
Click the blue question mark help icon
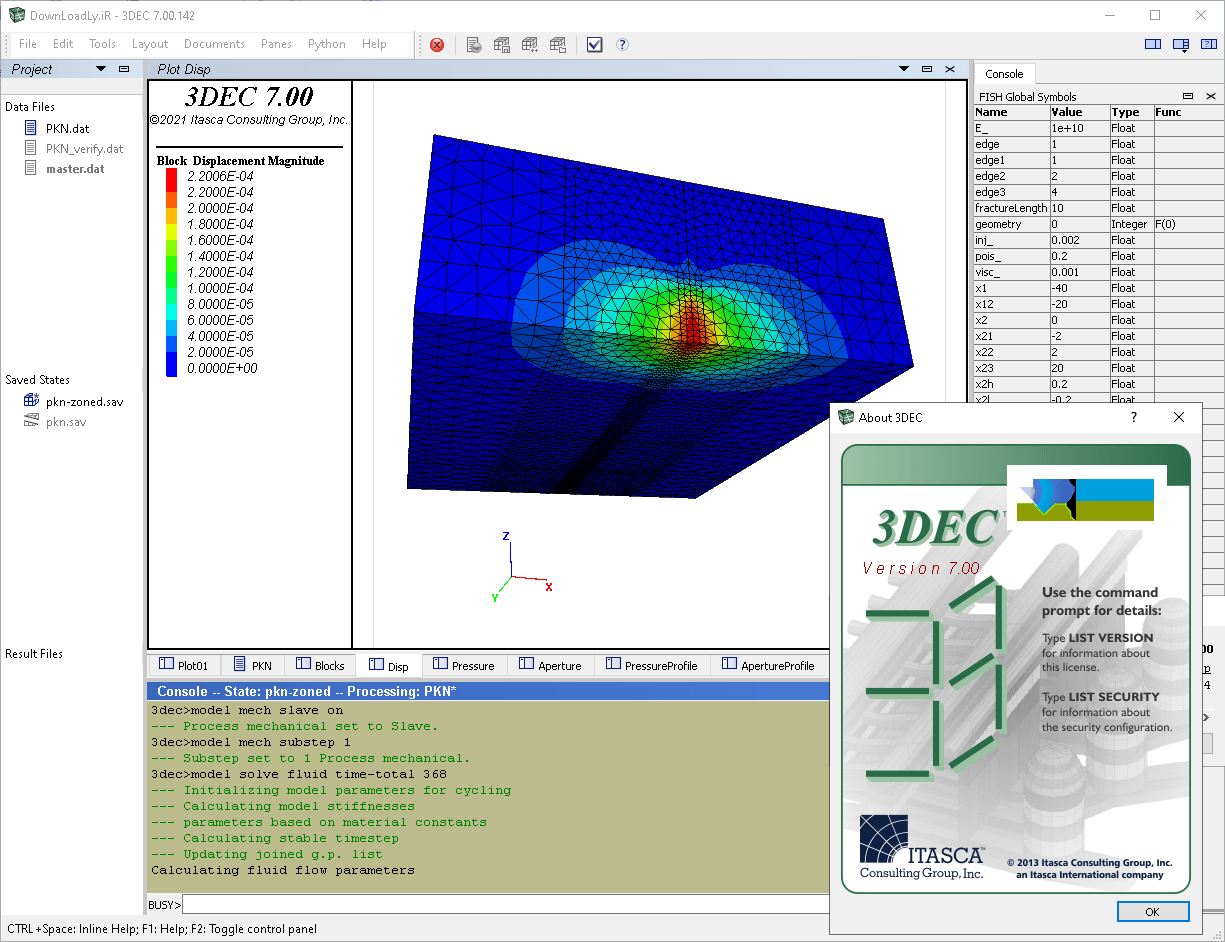622,44
